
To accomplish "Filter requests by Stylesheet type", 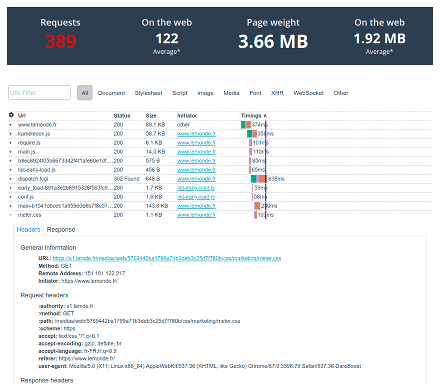I will (x=148, y=93).
